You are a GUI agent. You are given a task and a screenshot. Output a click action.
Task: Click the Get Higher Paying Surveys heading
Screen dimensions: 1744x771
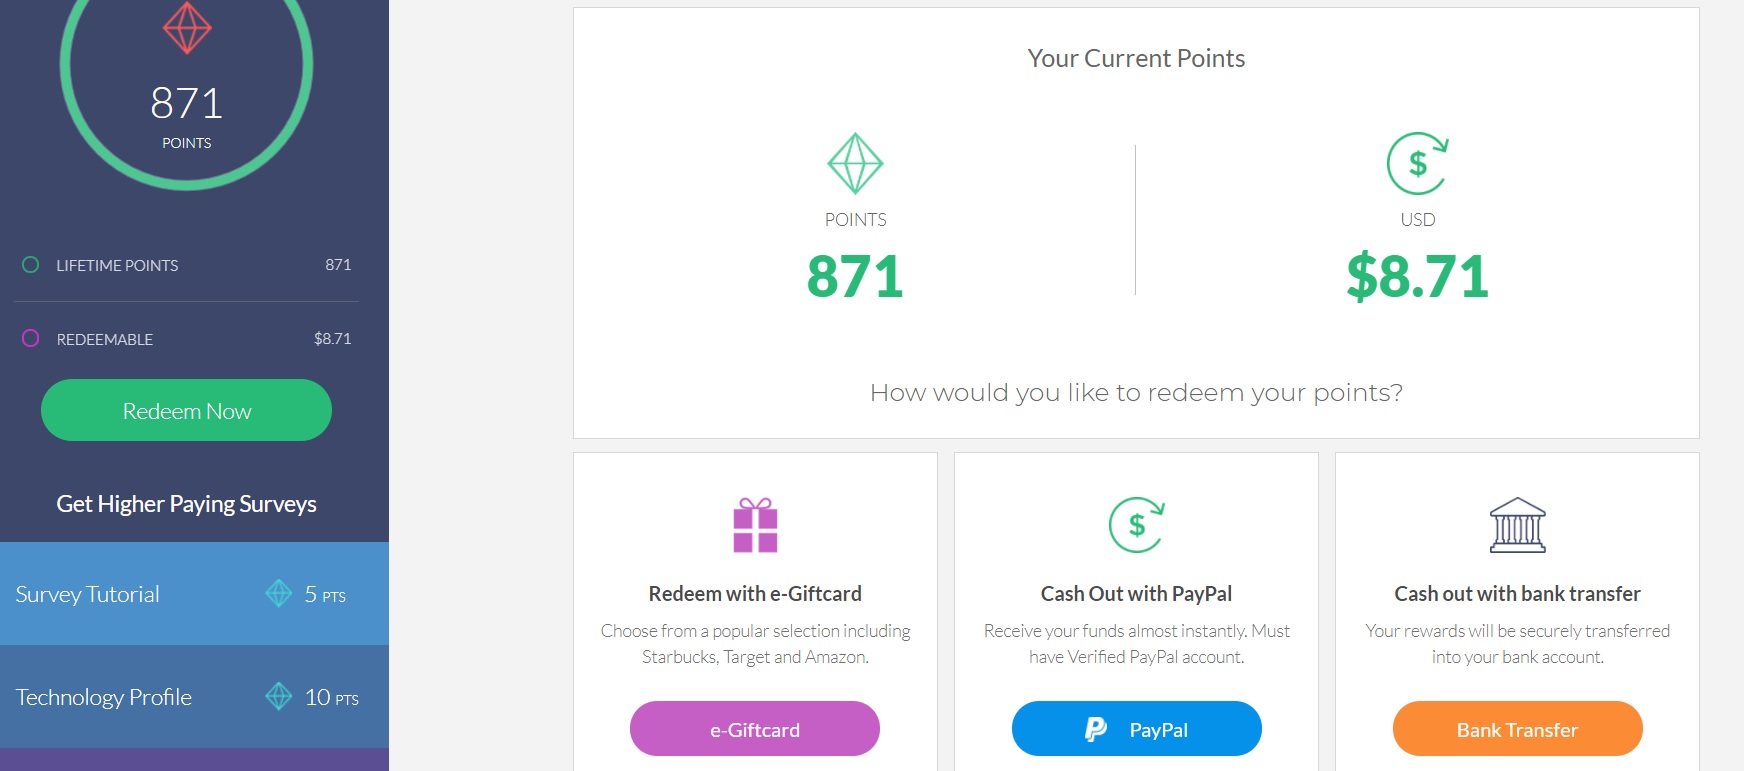(x=187, y=504)
